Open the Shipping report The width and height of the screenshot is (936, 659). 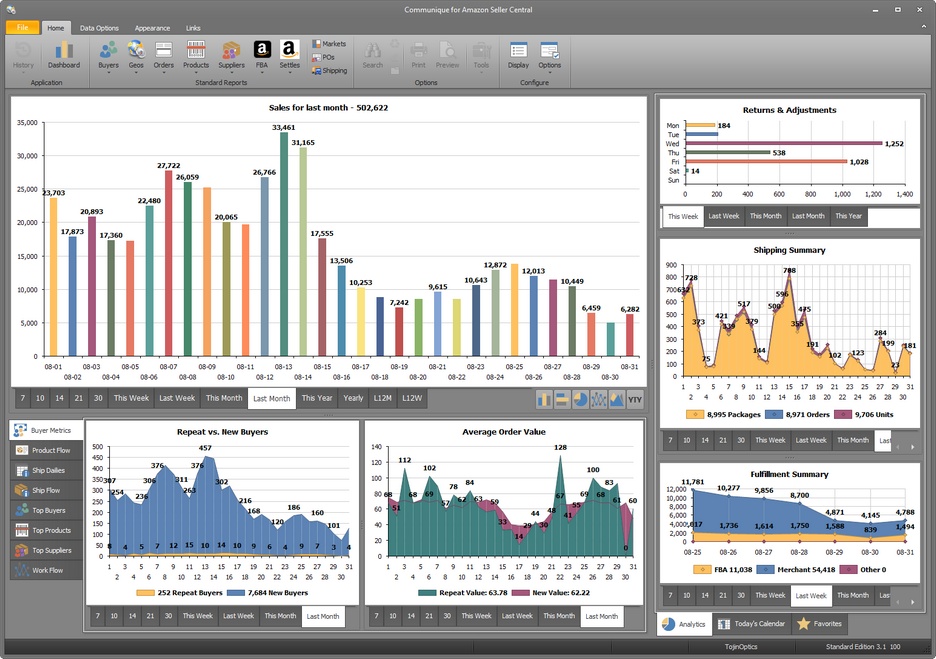coord(329,70)
